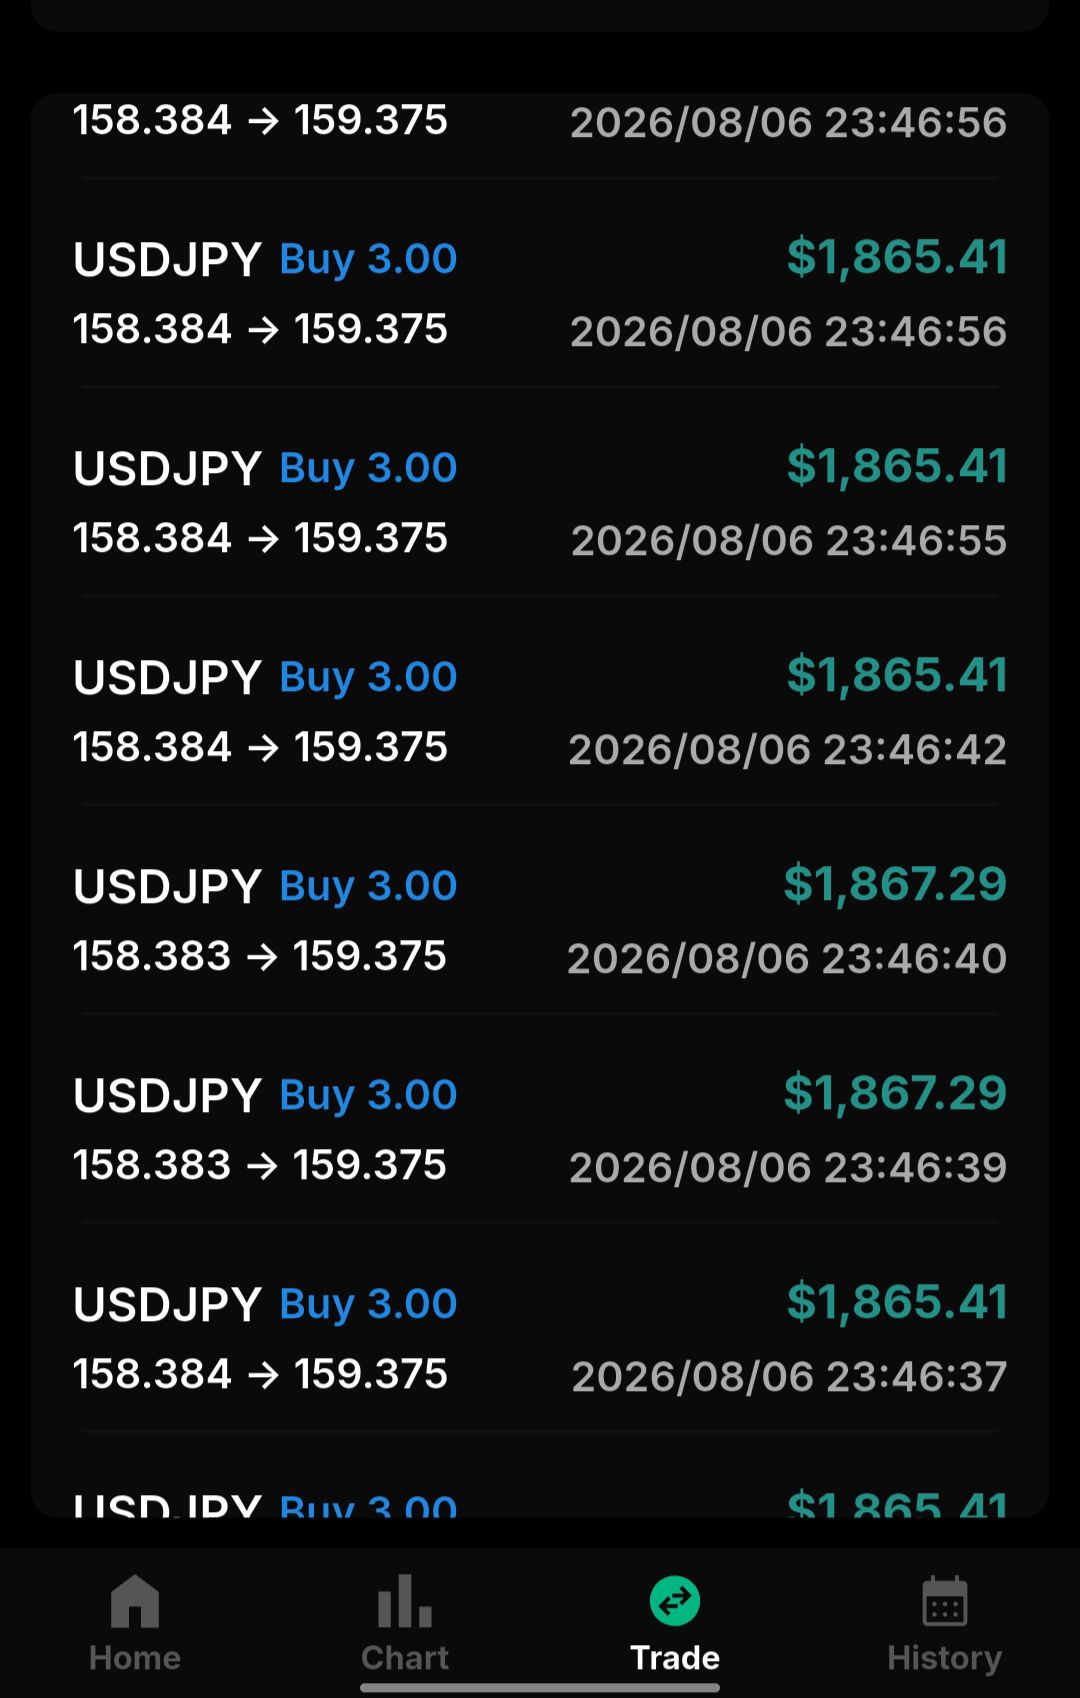Open the USDJPY trade closed at 23:46:42
This screenshot has height=1698, width=1080.
[540, 711]
